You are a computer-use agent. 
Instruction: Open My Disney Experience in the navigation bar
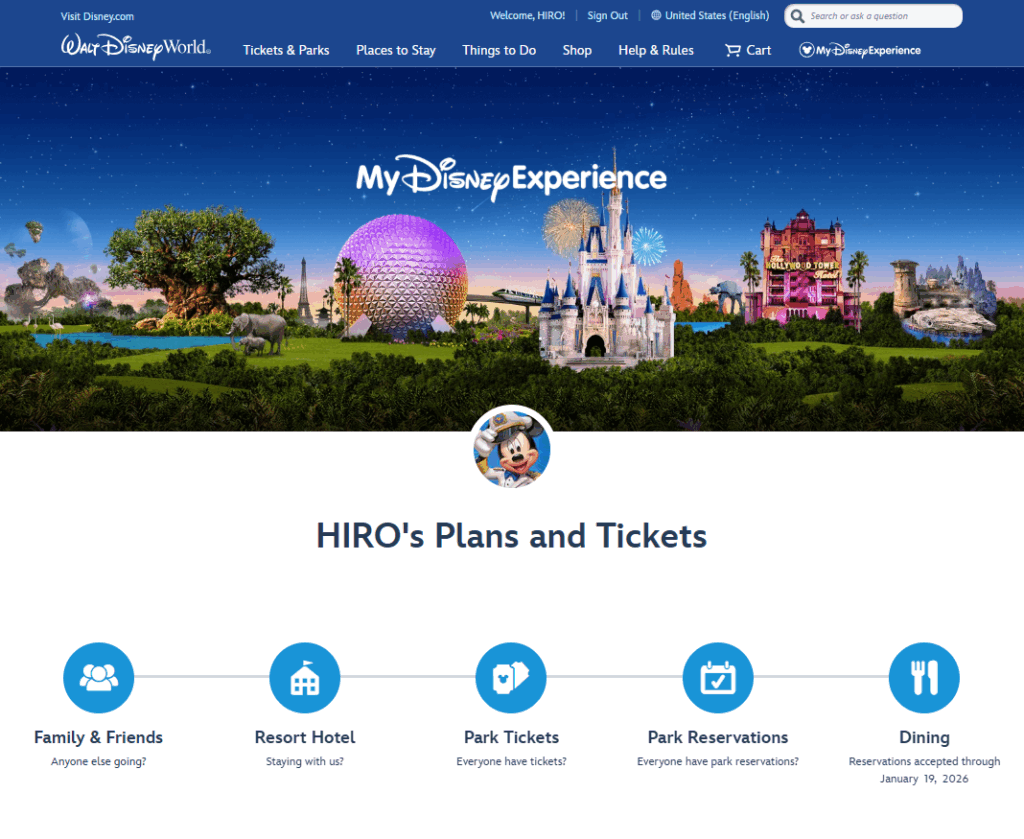click(x=860, y=50)
